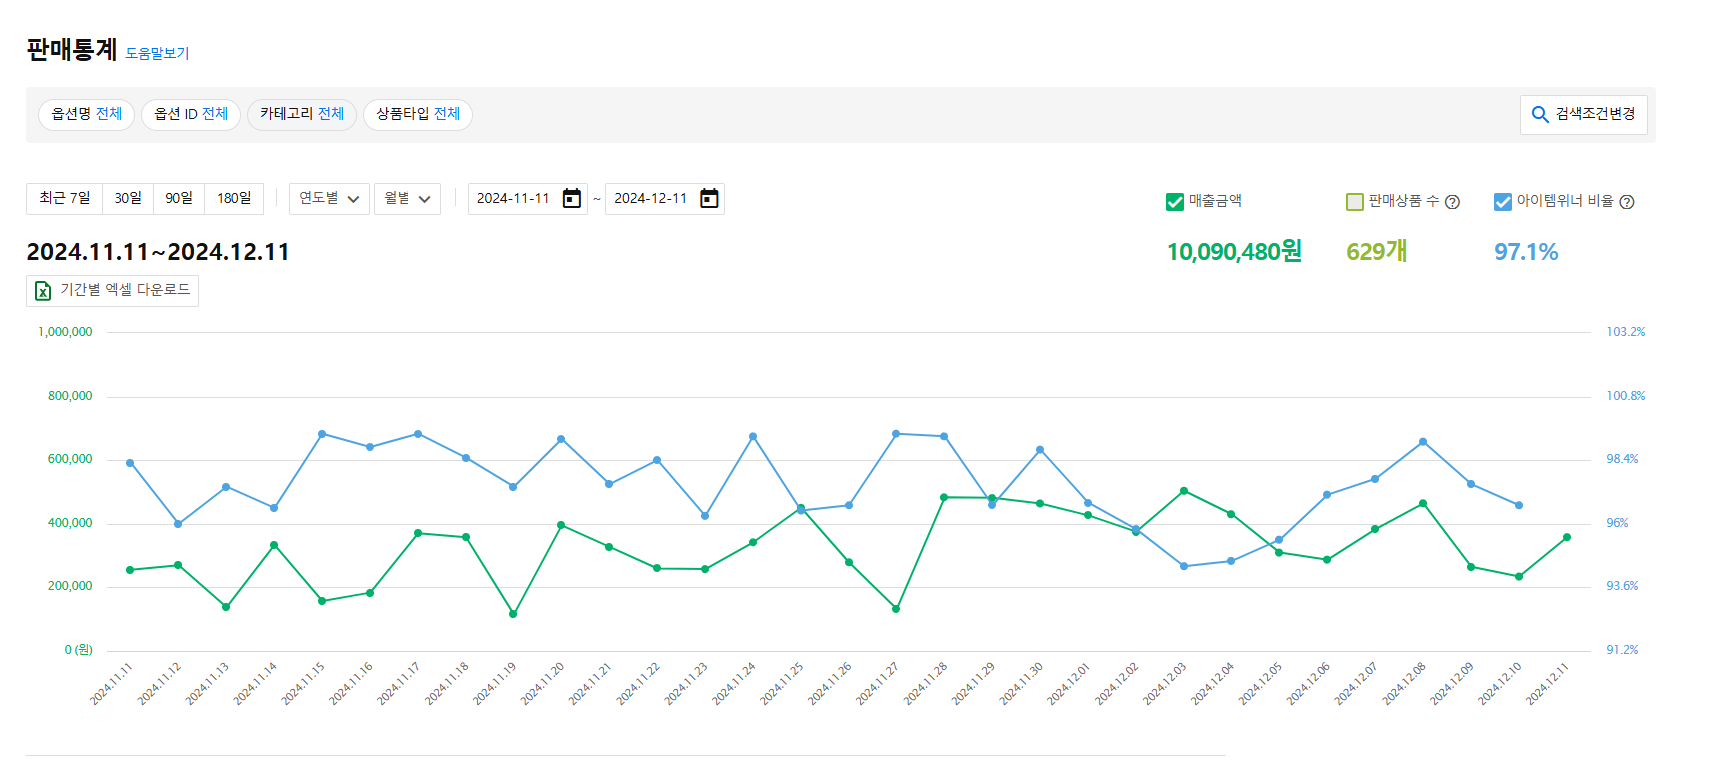Select the 최근 7일 period tab

pos(65,199)
